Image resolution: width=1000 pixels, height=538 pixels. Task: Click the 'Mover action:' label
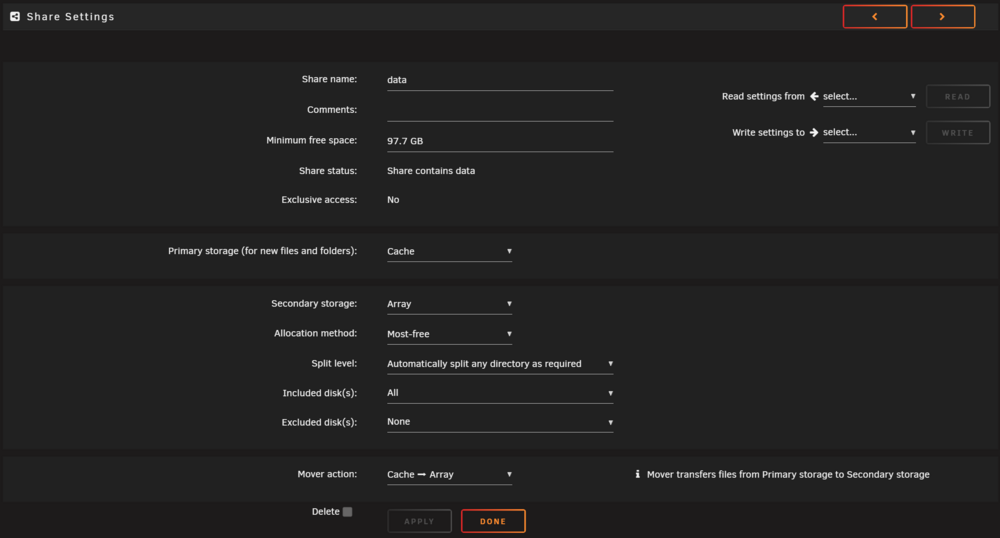click(x=327, y=474)
